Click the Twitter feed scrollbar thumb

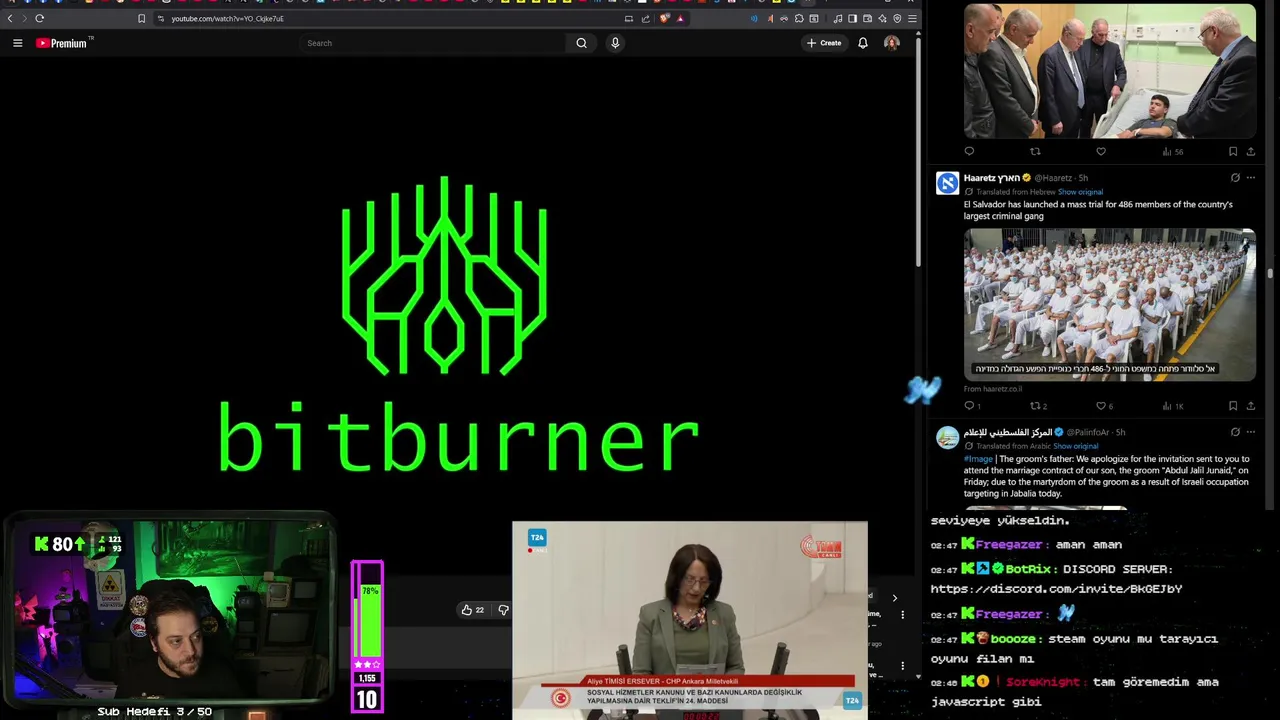[1270, 273]
